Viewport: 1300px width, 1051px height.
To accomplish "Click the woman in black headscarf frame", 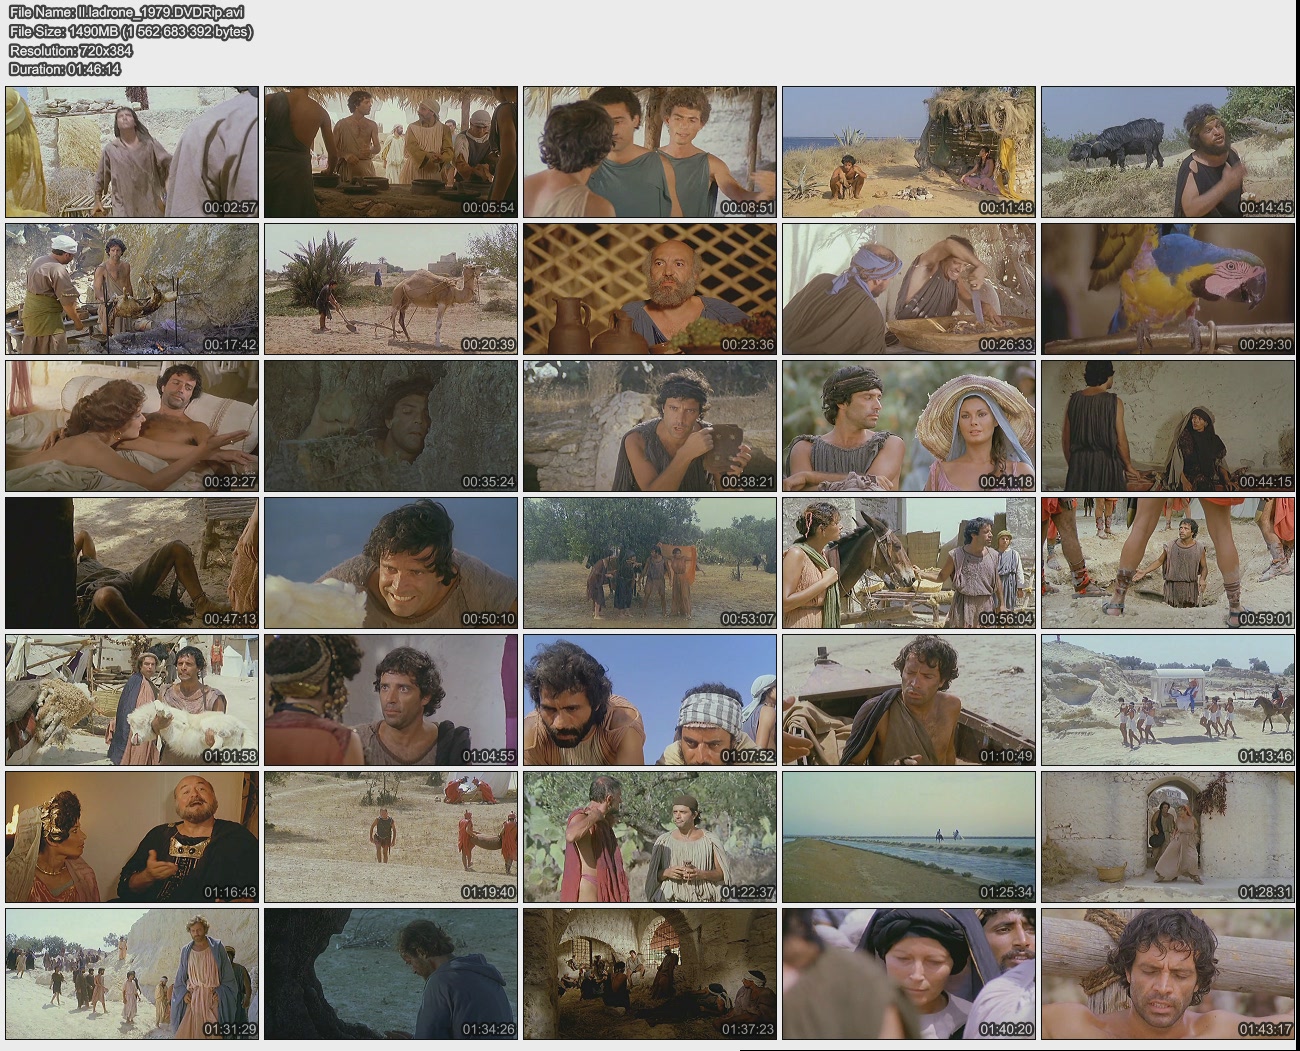I will coord(908,974).
